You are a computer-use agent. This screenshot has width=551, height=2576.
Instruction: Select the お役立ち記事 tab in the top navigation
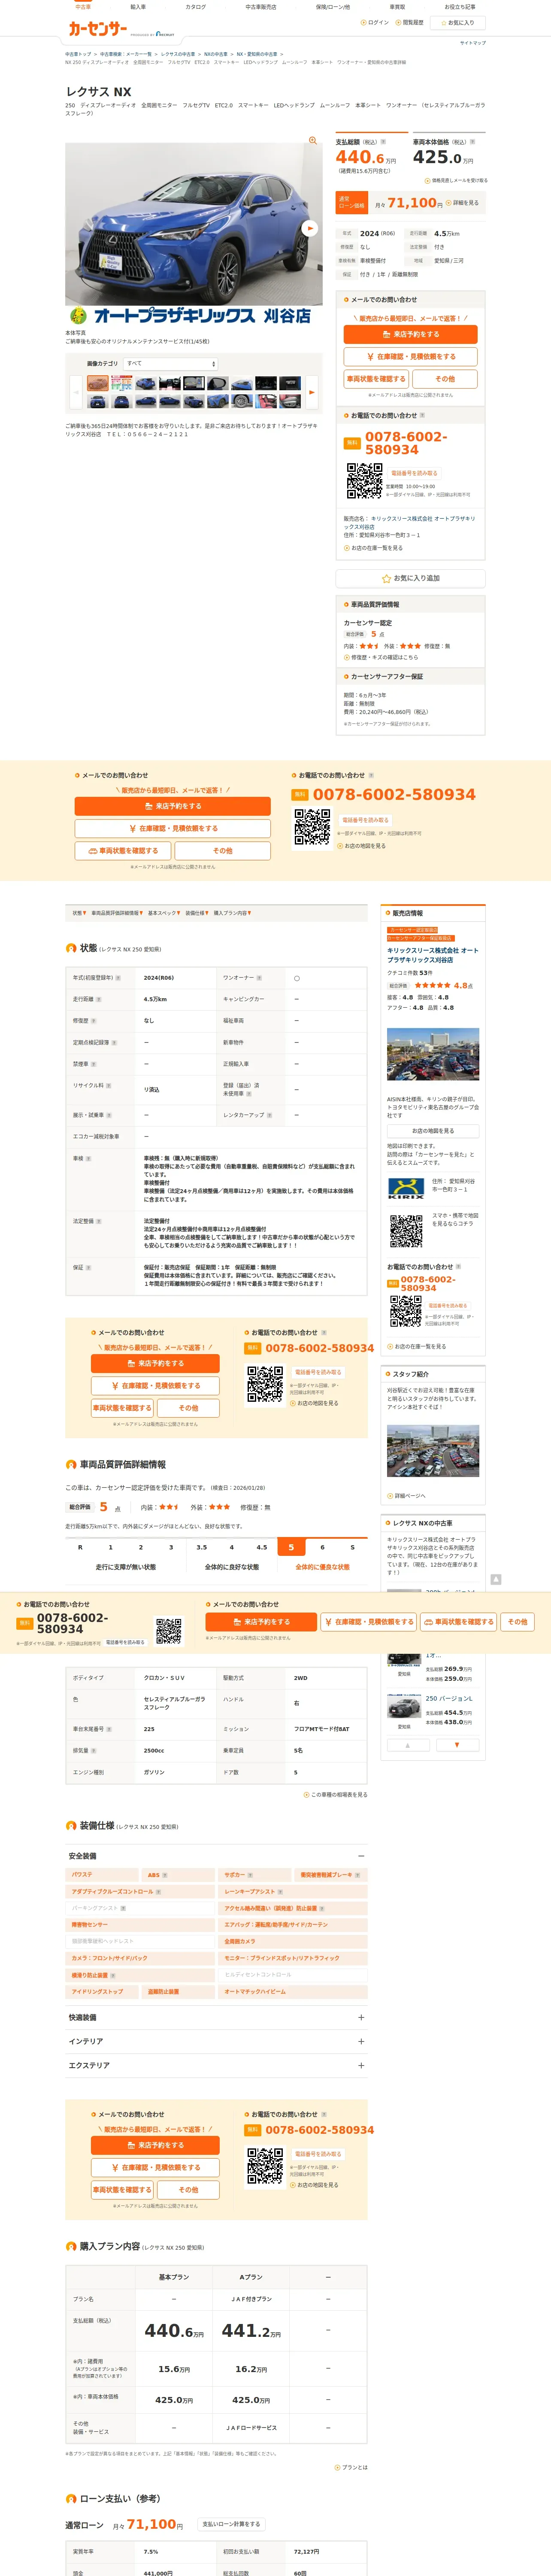pyautogui.click(x=460, y=7)
